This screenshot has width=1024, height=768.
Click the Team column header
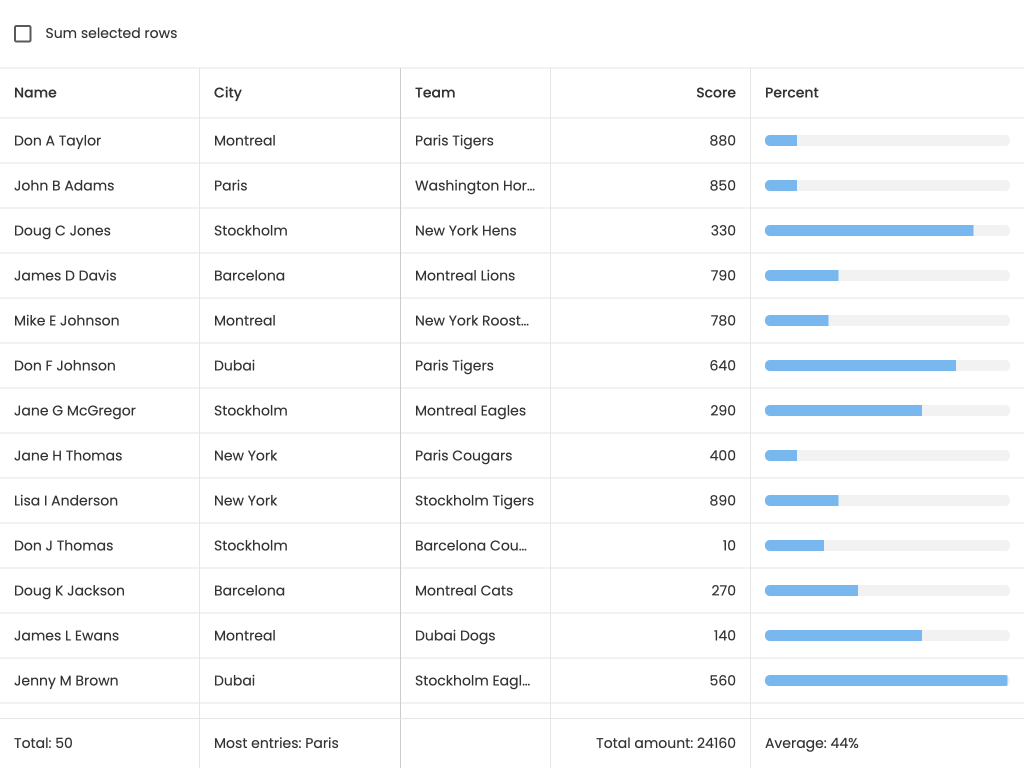click(435, 93)
